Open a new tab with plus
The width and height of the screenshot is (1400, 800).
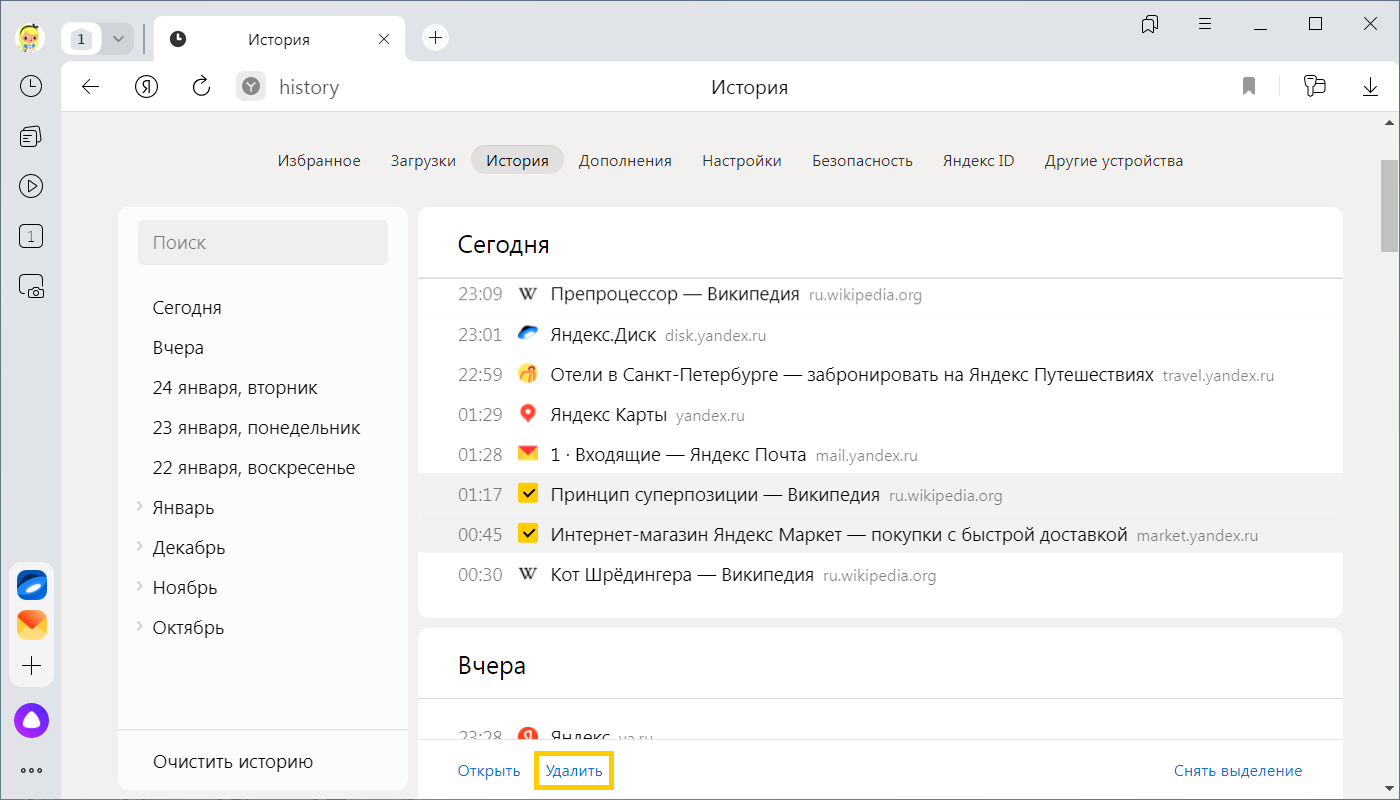point(435,38)
